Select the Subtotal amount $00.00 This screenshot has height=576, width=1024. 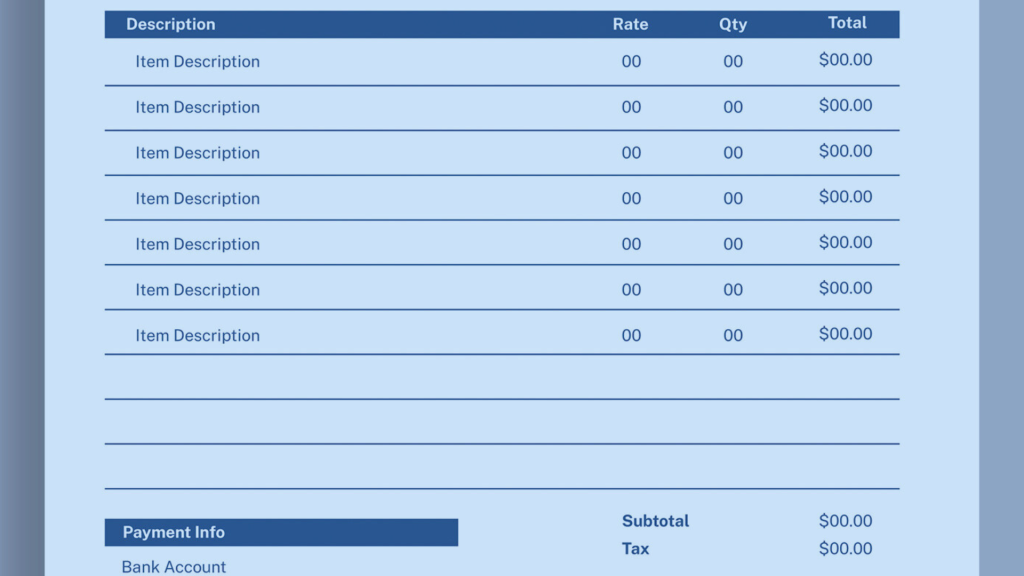[846, 521]
